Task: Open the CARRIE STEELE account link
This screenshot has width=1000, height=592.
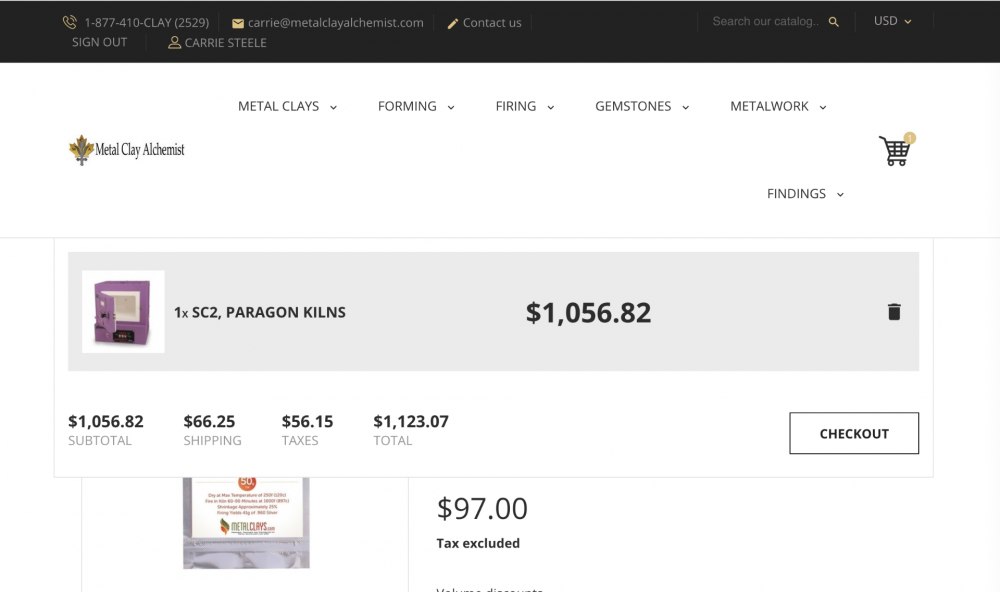Action: click(226, 43)
